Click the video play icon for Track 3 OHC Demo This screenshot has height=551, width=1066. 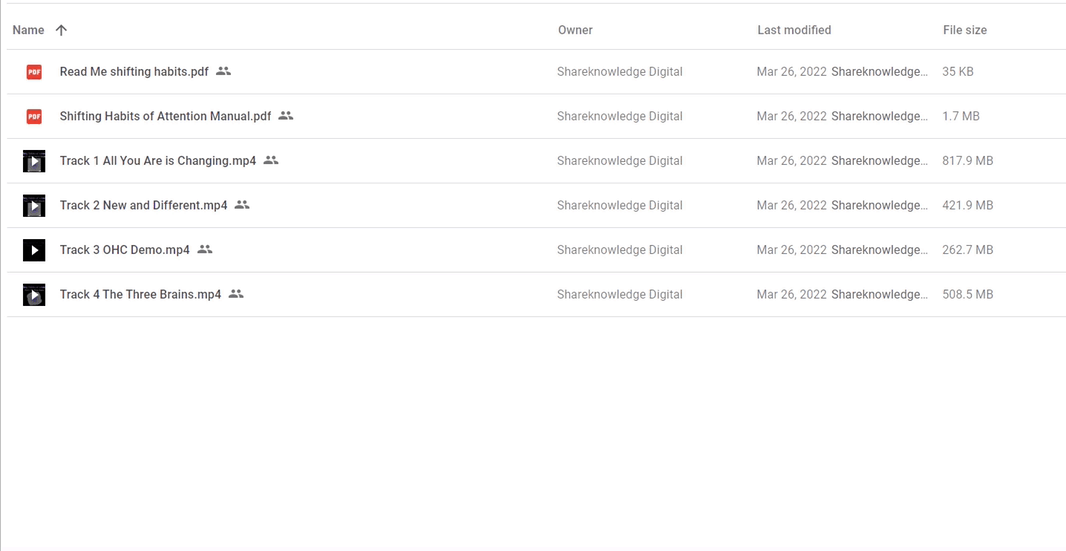(x=34, y=250)
